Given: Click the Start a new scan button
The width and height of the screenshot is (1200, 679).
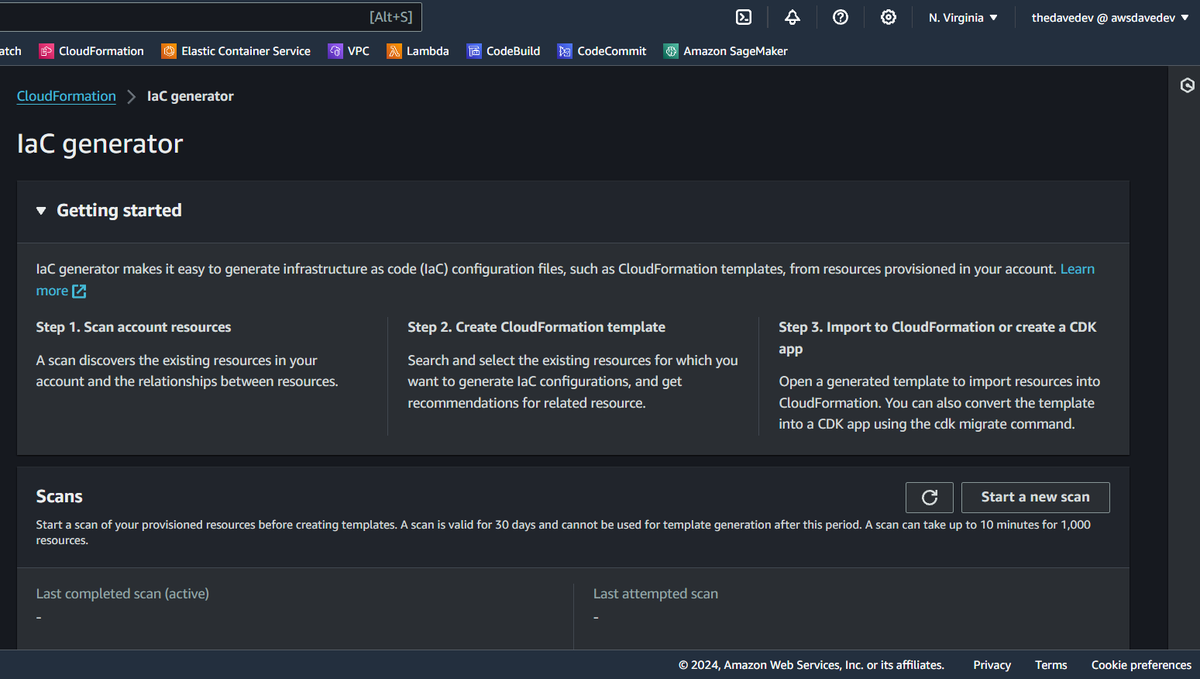Looking at the screenshot, I should [1035, 497].
